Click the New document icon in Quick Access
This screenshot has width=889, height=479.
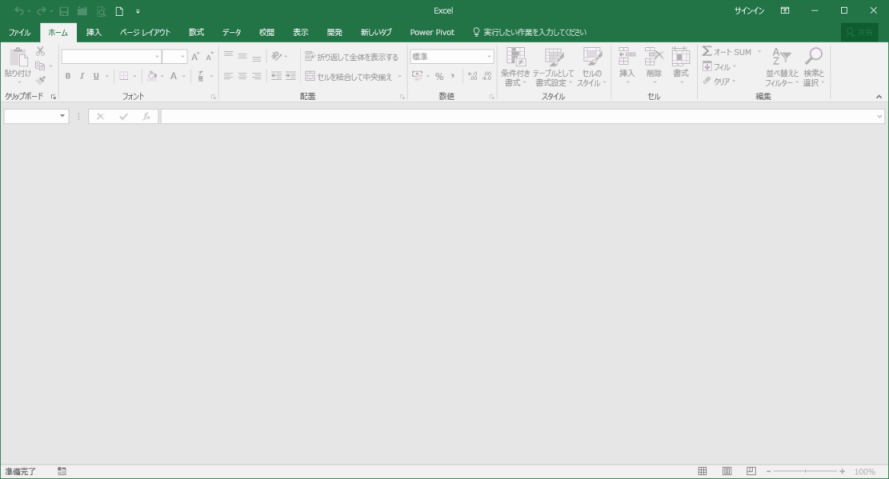coord(119,11)
